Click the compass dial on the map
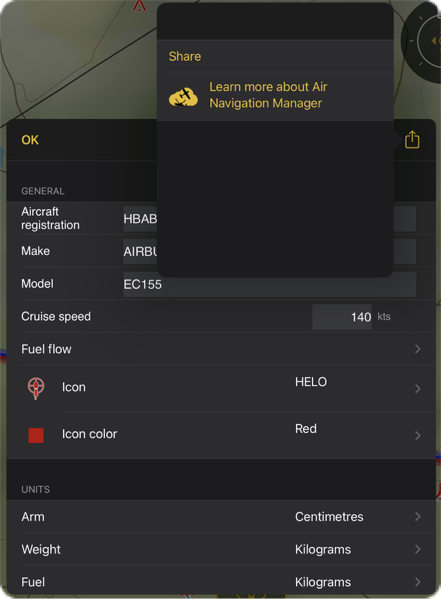441x599 pixels. pos(424,41)
